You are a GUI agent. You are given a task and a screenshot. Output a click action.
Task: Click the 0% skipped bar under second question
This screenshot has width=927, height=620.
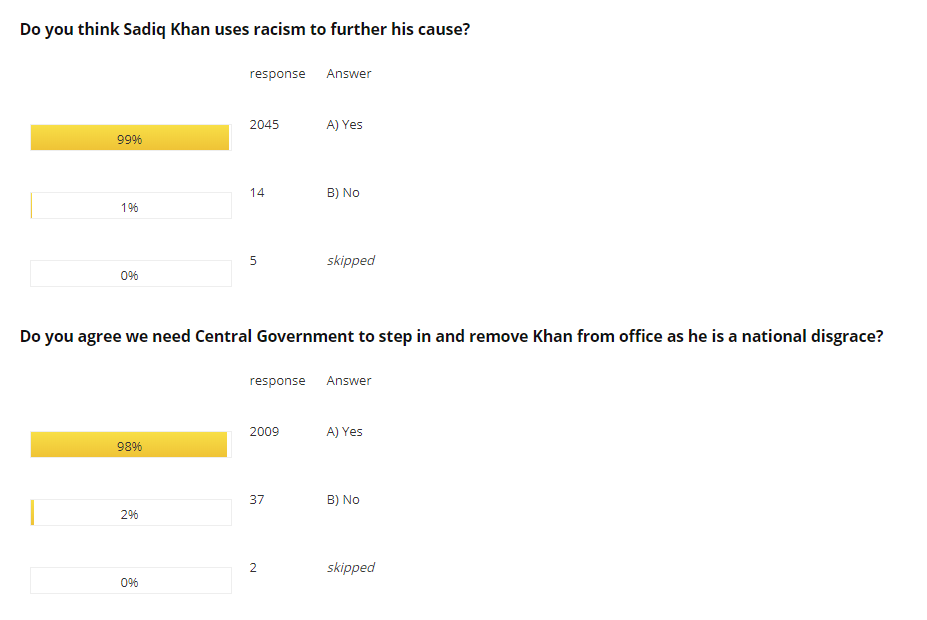coord(131,580)
